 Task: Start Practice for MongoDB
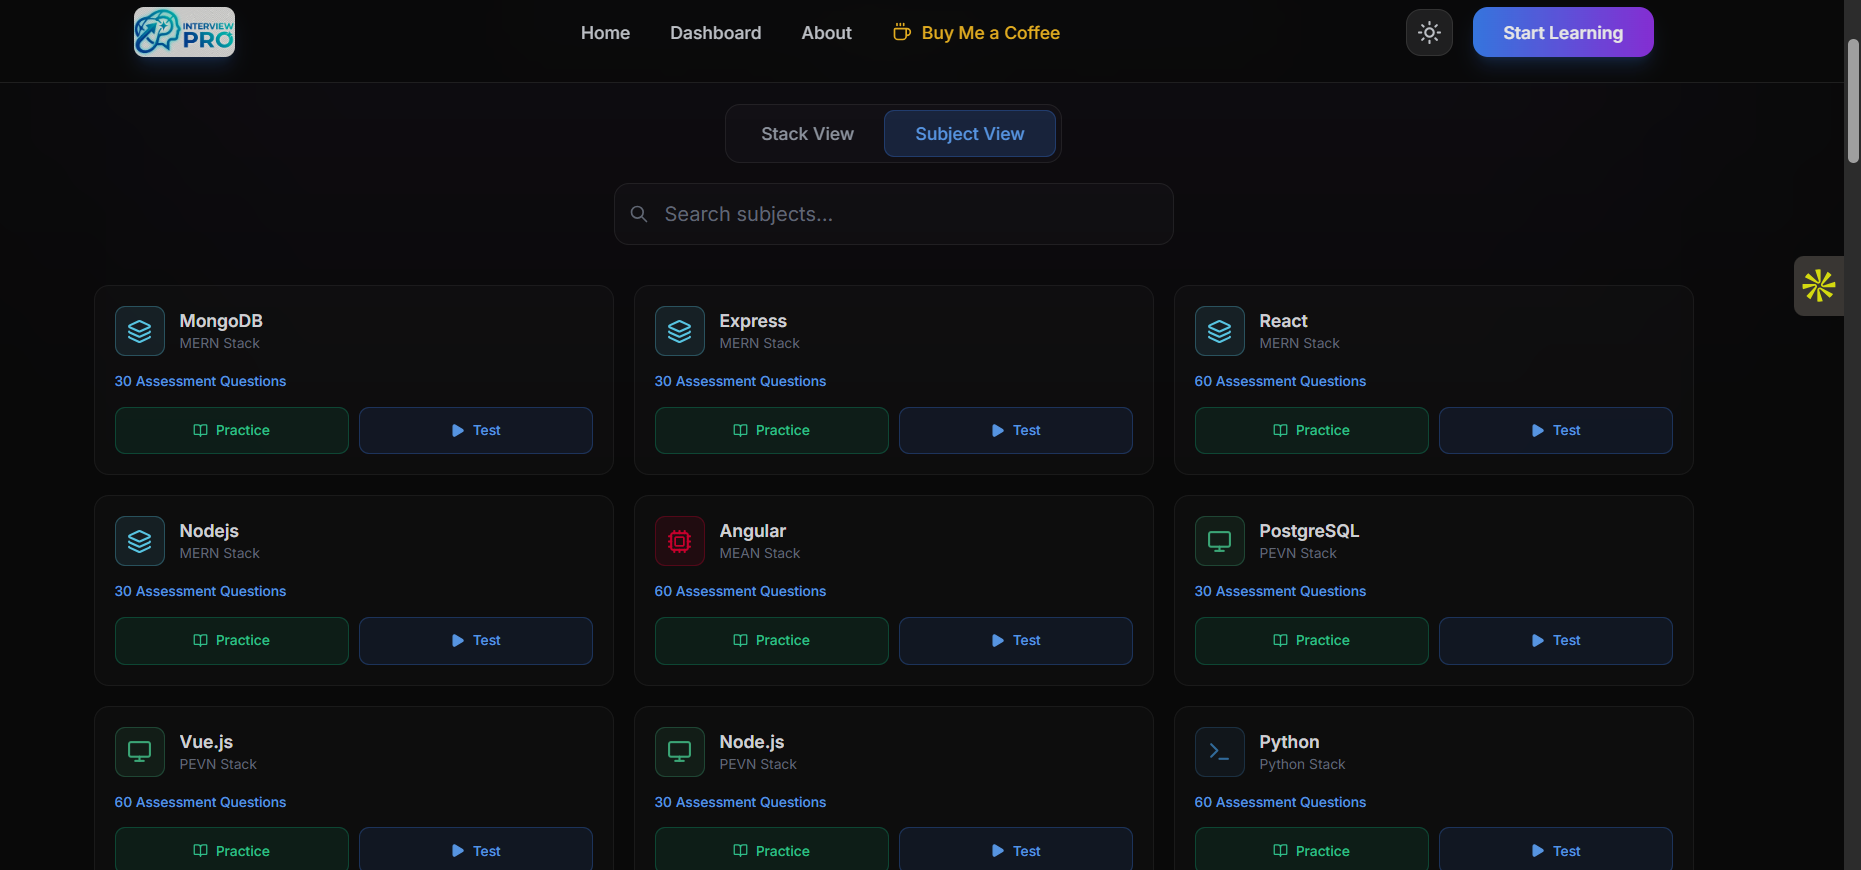[x=232, y=430]
